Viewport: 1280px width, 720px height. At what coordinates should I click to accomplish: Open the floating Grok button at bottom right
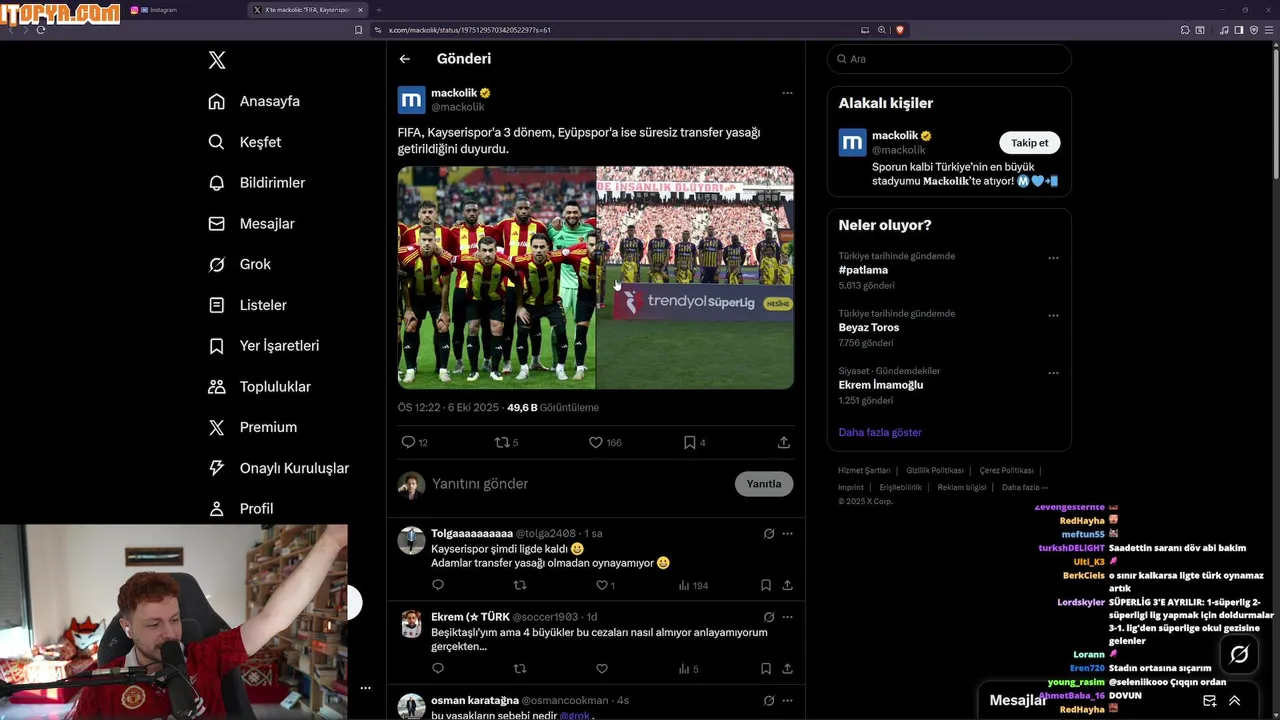coord(1240,654)
